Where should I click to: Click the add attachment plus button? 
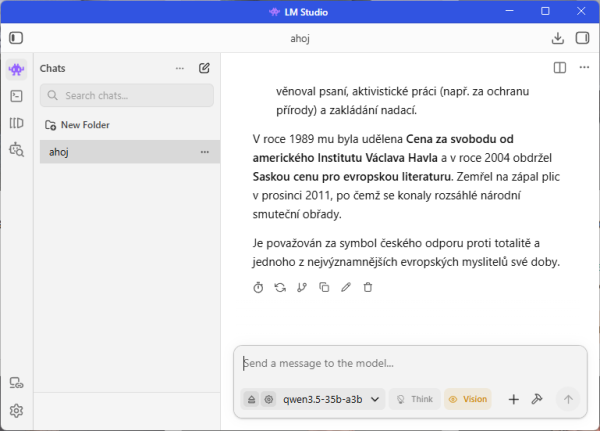point(513,399)
